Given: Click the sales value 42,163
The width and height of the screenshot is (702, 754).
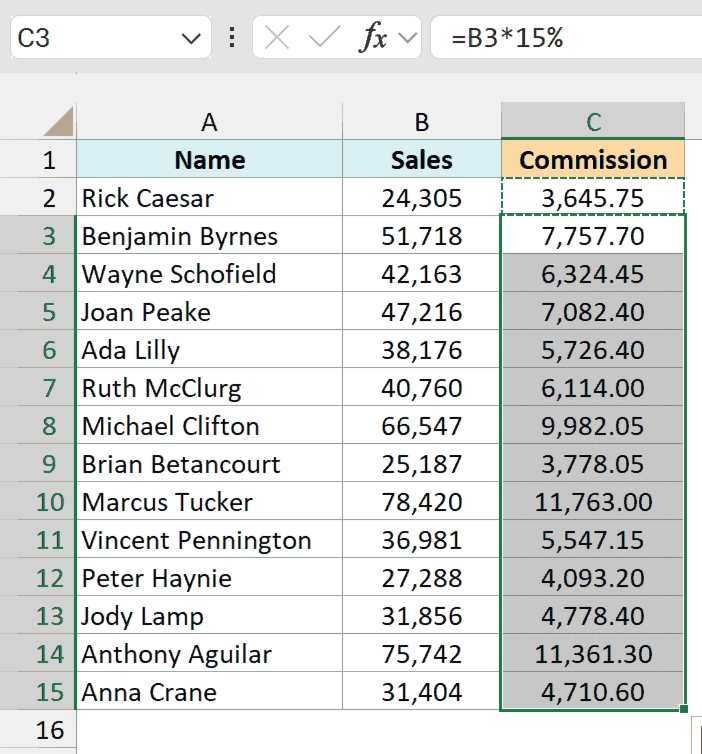Looking at the screenshot, I should (x=422, y=274).
